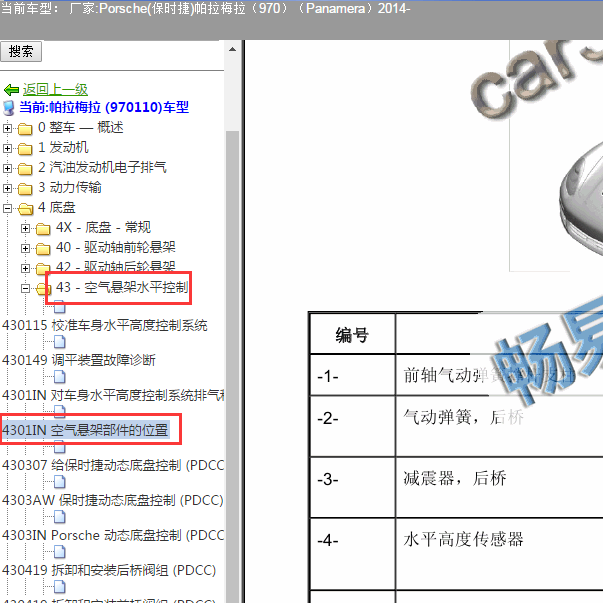603x603 pixels.
Task: Click table cell -3-
Action: click(352, 488)
